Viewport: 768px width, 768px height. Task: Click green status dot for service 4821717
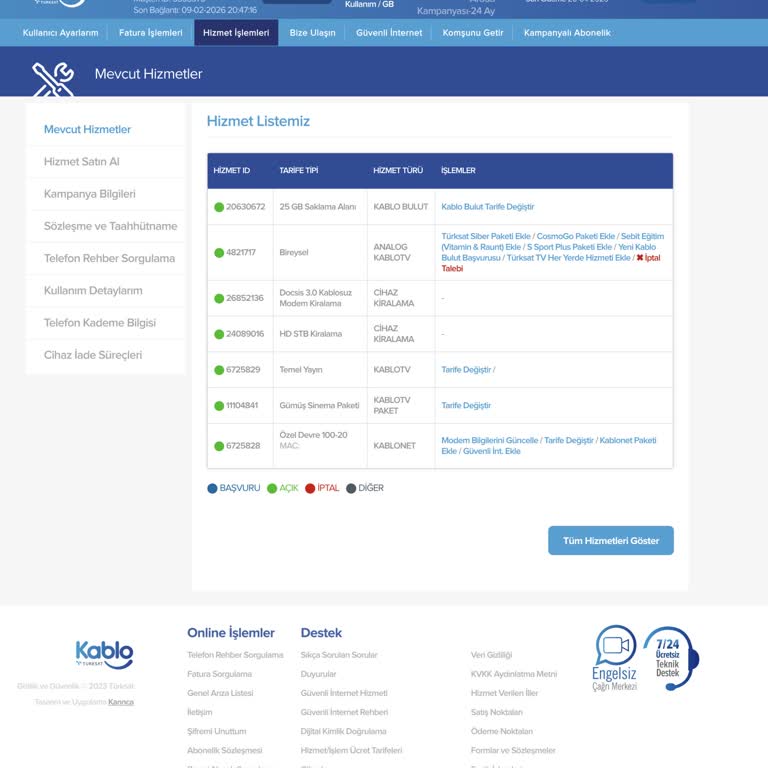[219, 253]
